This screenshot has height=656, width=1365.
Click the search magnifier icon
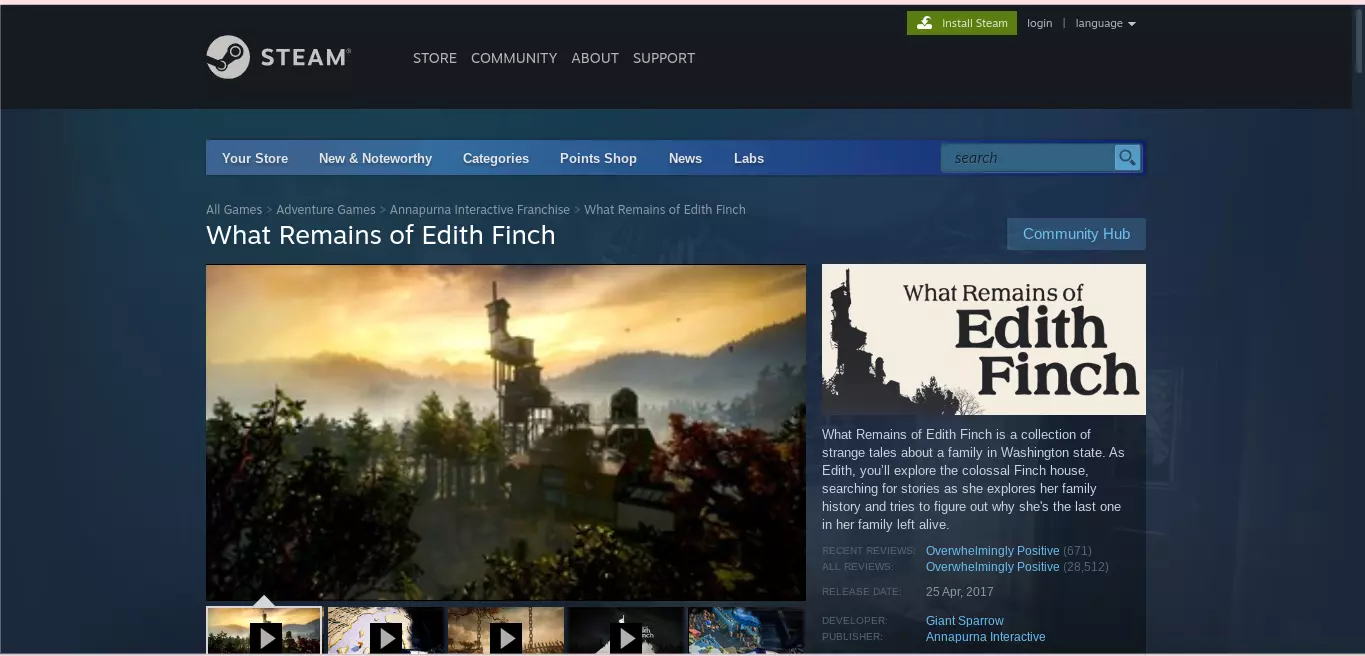point(1127,158)
